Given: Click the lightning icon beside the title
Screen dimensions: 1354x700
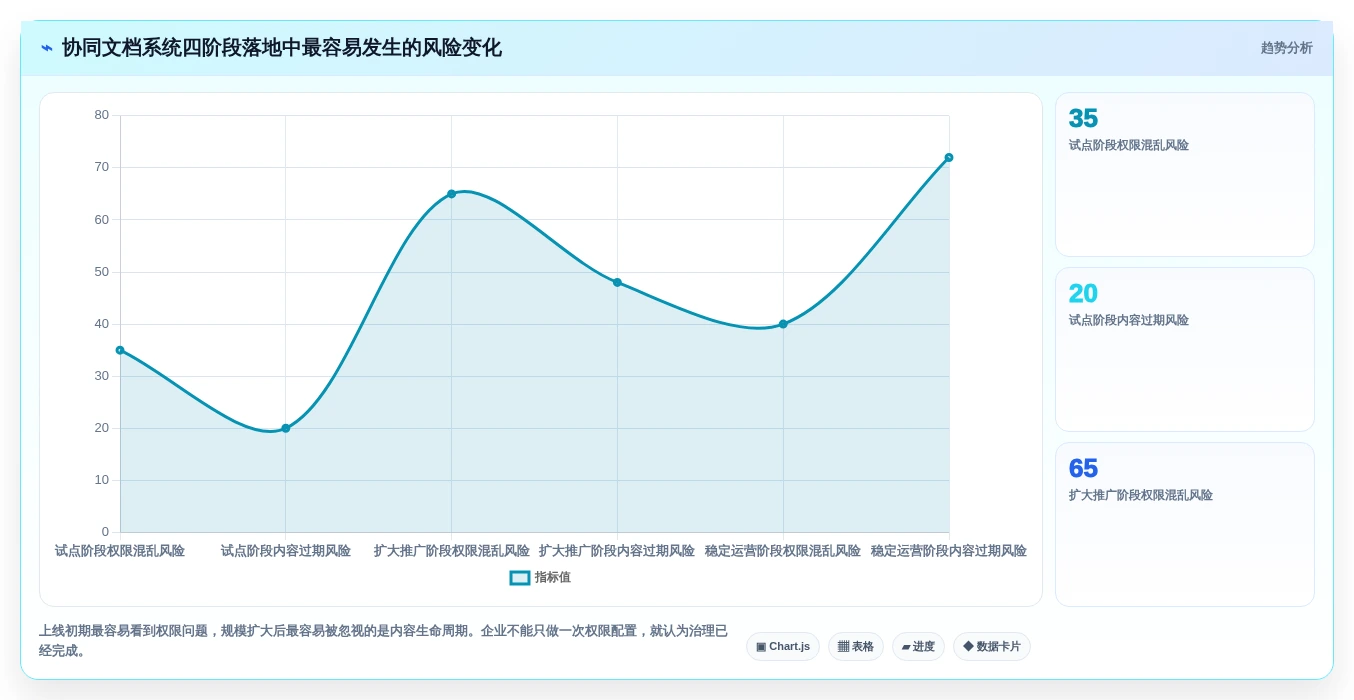Looking at the screenshot, I should [x=47, y=48].
